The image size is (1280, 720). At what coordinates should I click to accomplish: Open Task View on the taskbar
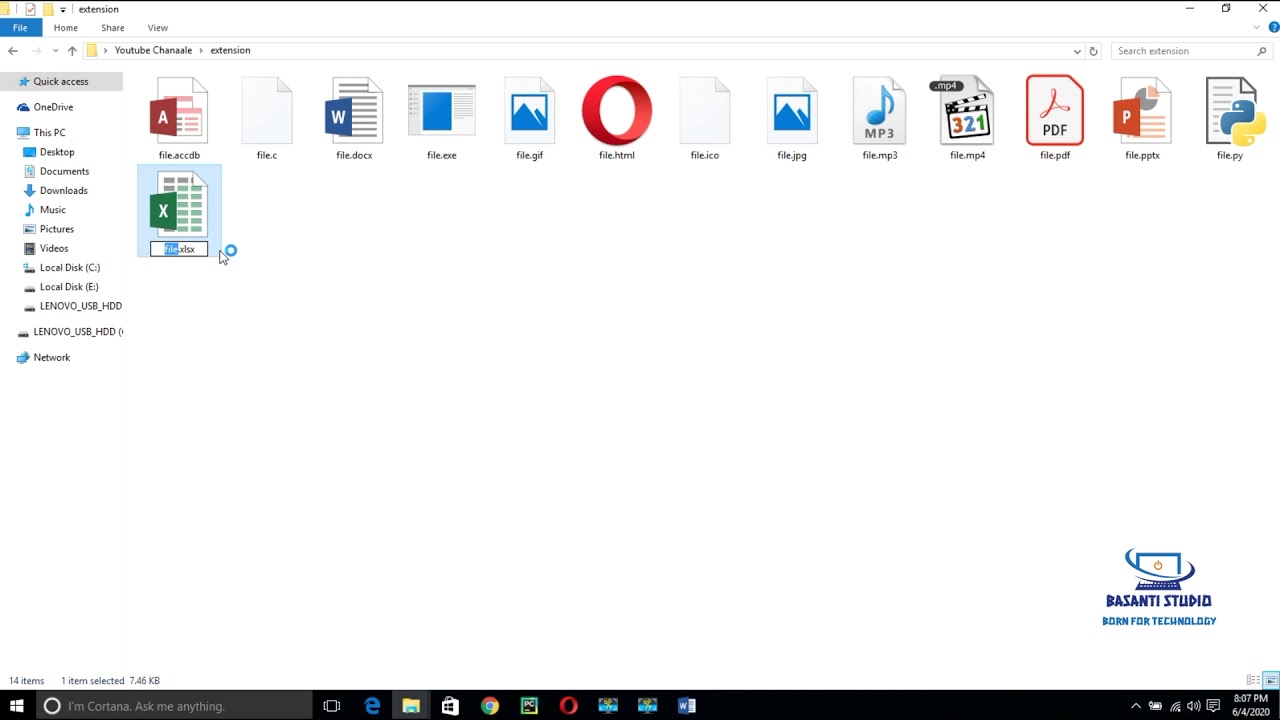[x=332, y=706]
